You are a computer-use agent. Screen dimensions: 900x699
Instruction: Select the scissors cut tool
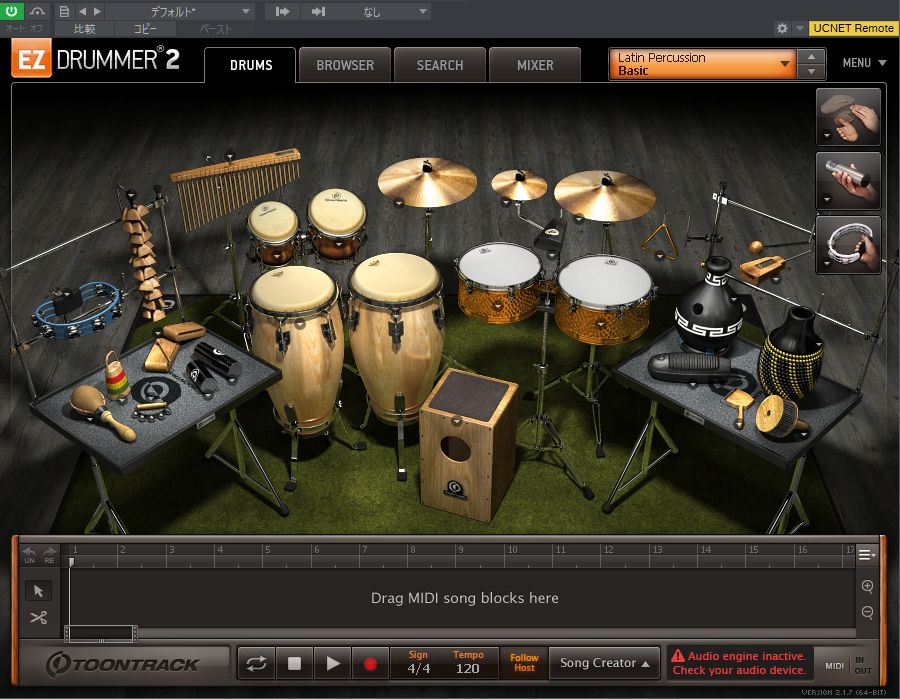[x=38, y=618]
